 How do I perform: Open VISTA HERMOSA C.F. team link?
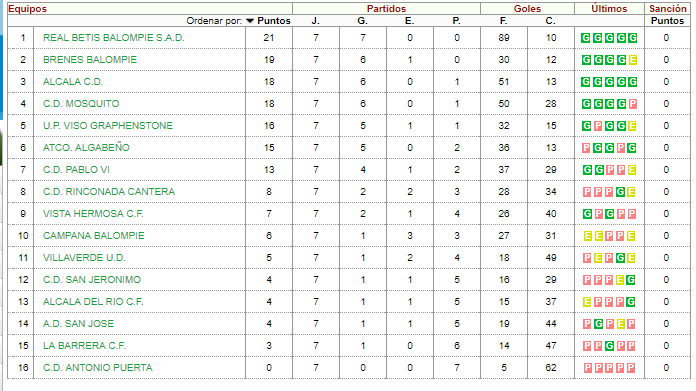tap(93, 213)
